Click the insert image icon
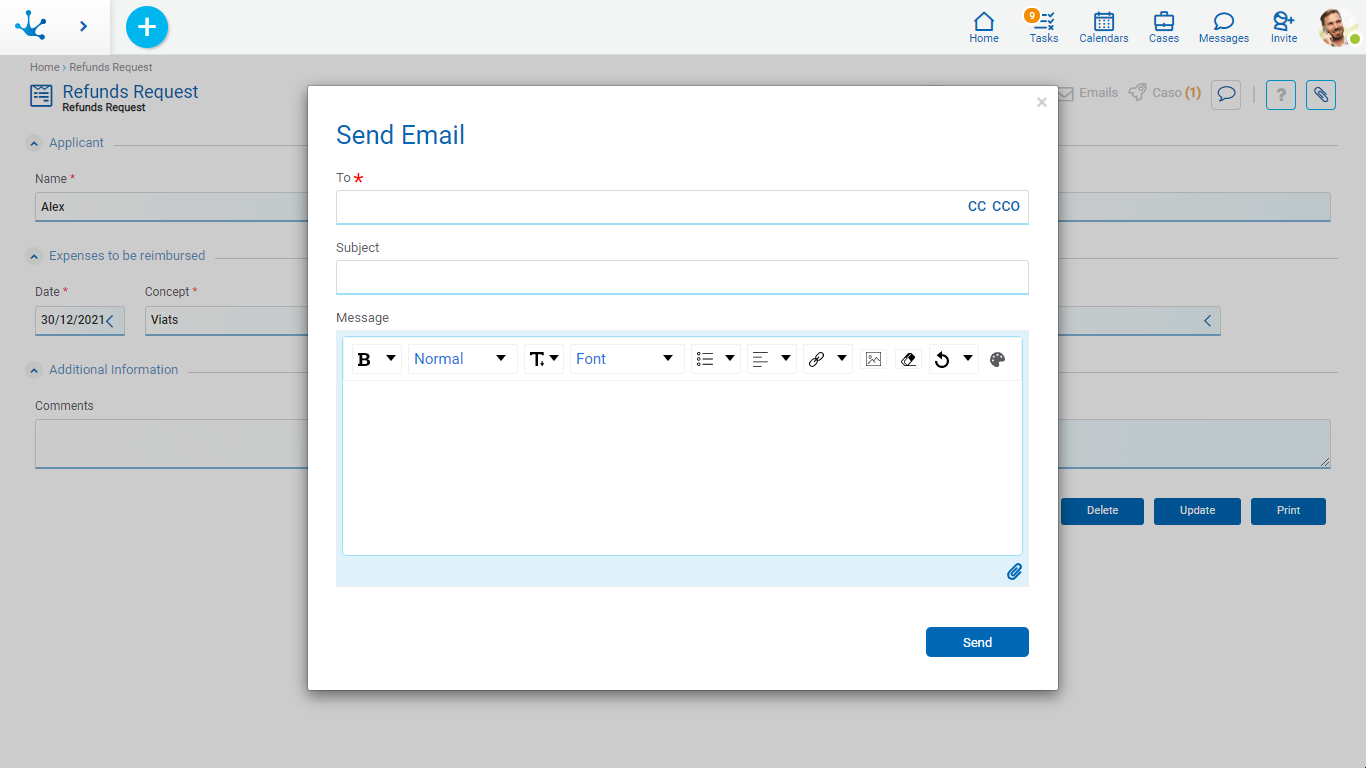The width and height of the screenshot is (1366, 768). 873,359
